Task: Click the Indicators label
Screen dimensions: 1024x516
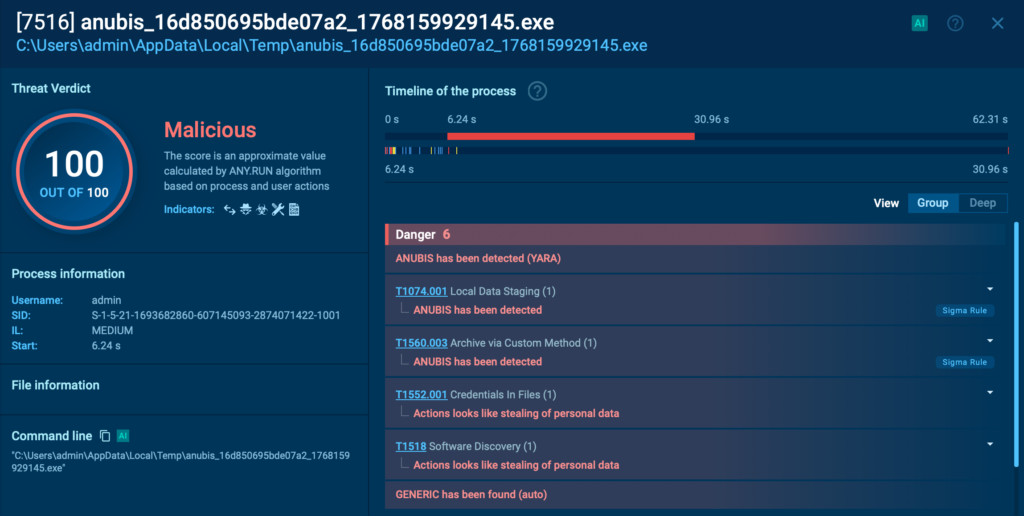Action: point(189,210)
